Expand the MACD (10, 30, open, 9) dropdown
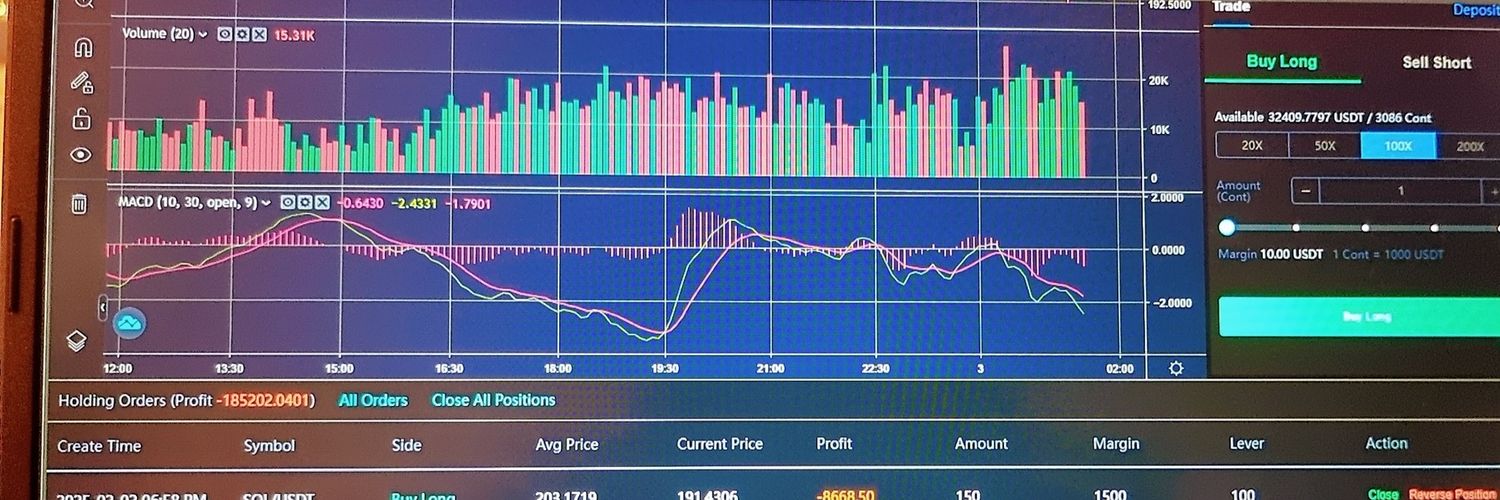The height and width of the screenshot is (500, 1500). tap(267, 202)
